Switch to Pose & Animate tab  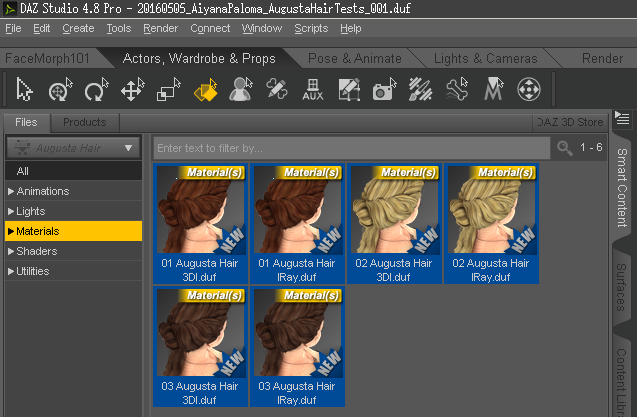click(355, 59)
